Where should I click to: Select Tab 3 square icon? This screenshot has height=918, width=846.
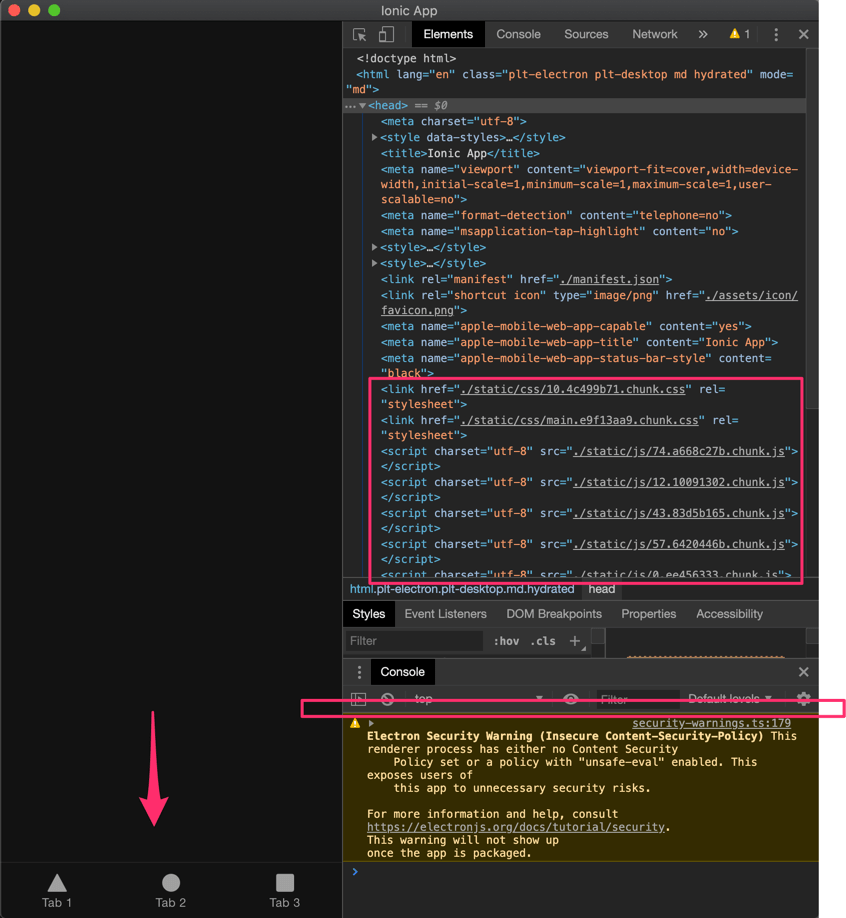click(285, 883)
